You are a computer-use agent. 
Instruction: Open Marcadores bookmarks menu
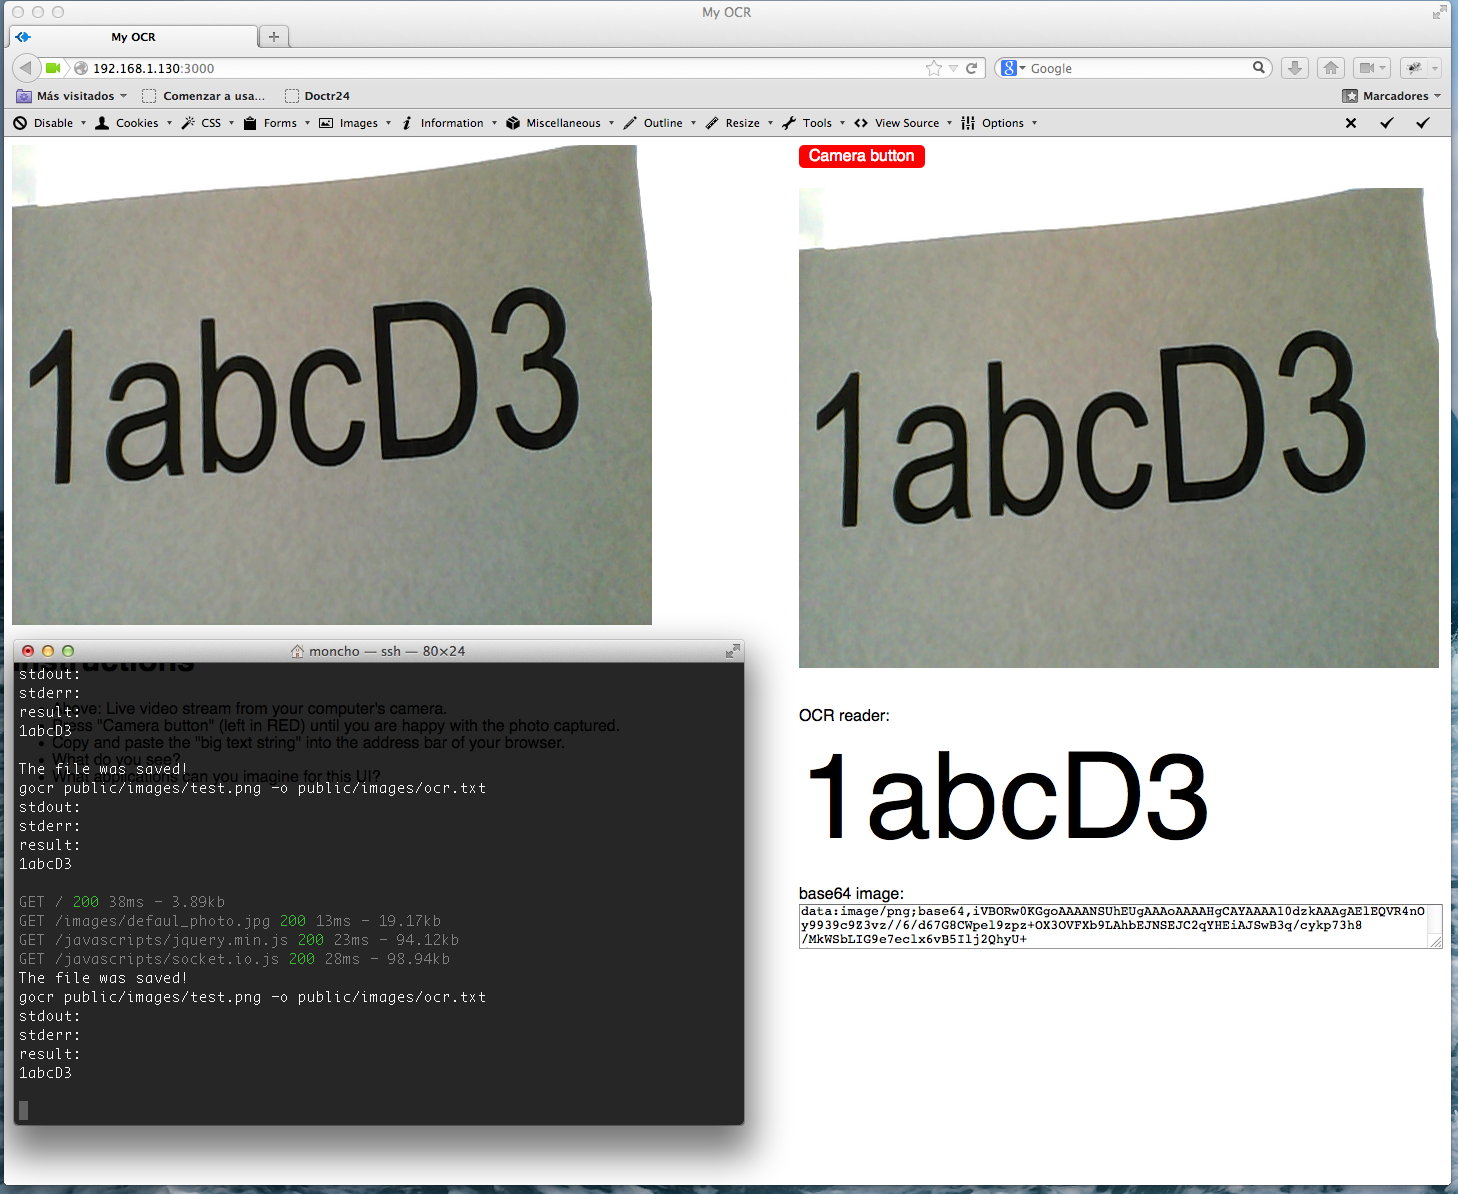[x=1392, y=96]
